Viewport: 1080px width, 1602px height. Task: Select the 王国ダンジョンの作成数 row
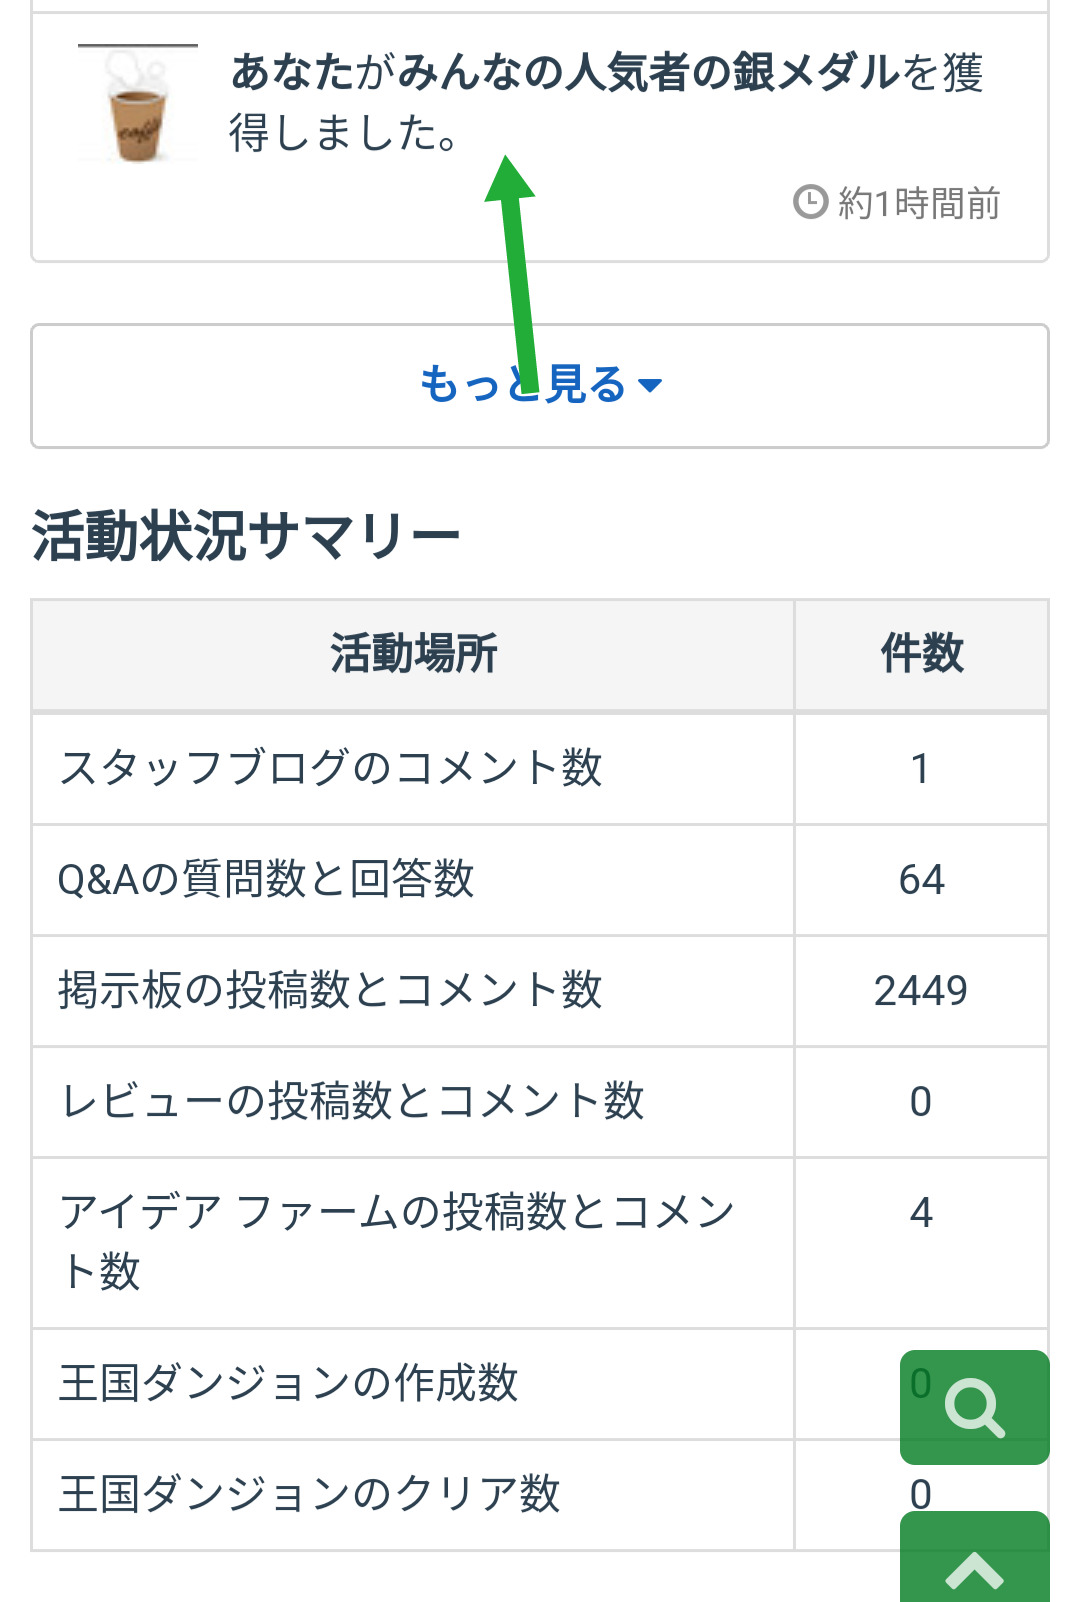pos(288,1383)
